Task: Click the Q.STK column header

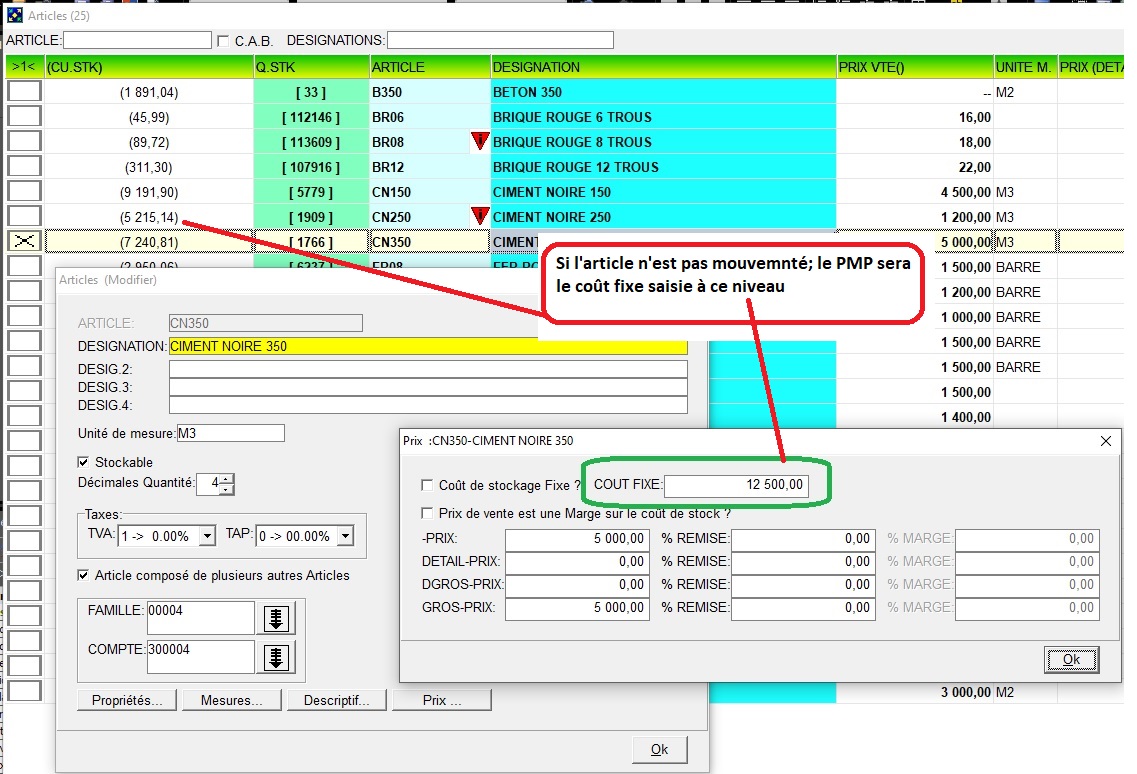Action: click(311, 67)
